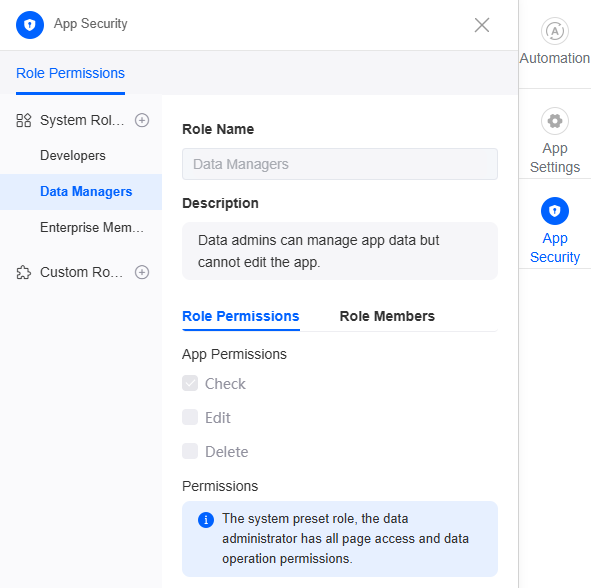
Task: Toggle the Check app permission checkbox
Action: tap(190, 383)
